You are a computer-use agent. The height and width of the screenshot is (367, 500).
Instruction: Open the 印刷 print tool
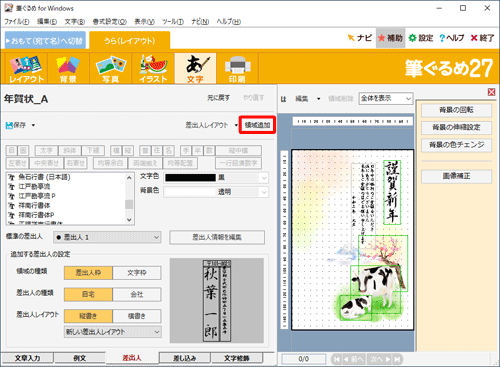(x=237, y=69)
